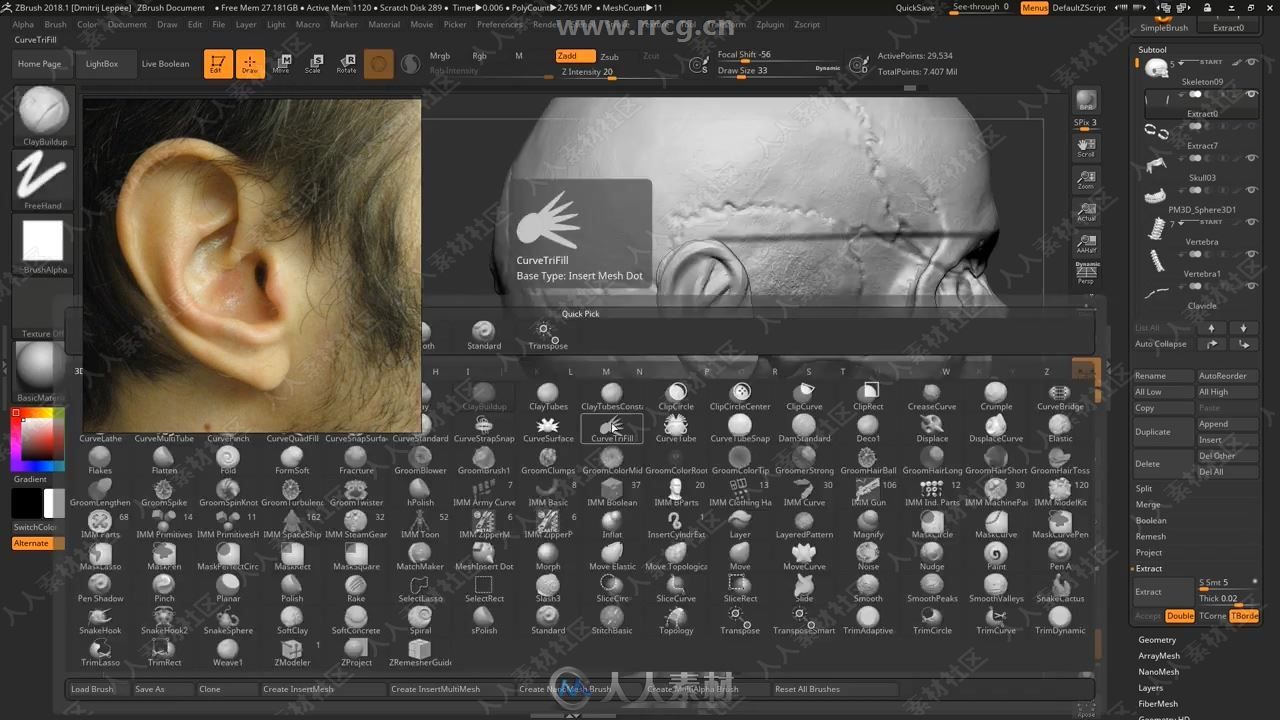The height and width of the screenshot is (720, 1280).
Task: Open the Zscript menu
Action: point(806,24)
